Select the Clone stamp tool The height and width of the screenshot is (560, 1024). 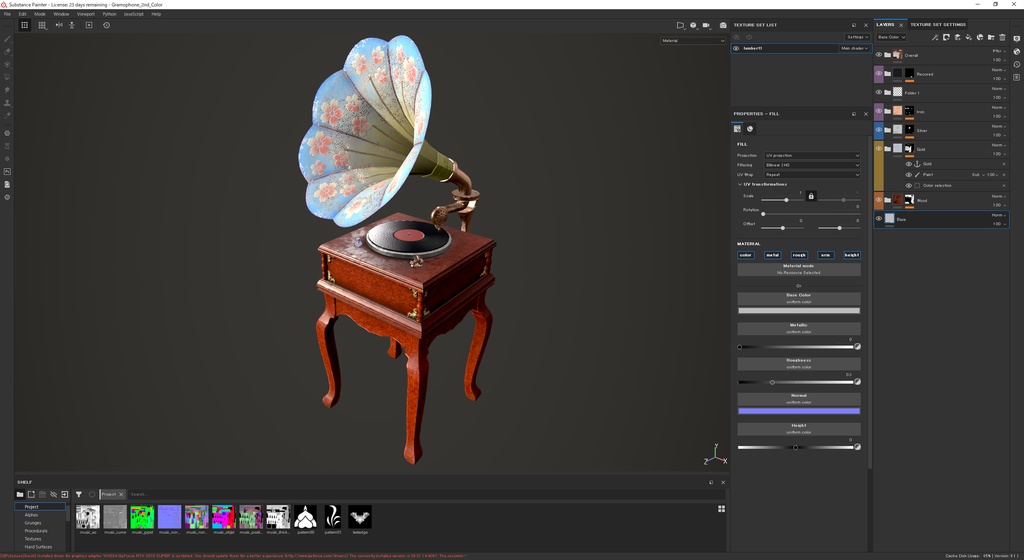(x=7, y=102)
